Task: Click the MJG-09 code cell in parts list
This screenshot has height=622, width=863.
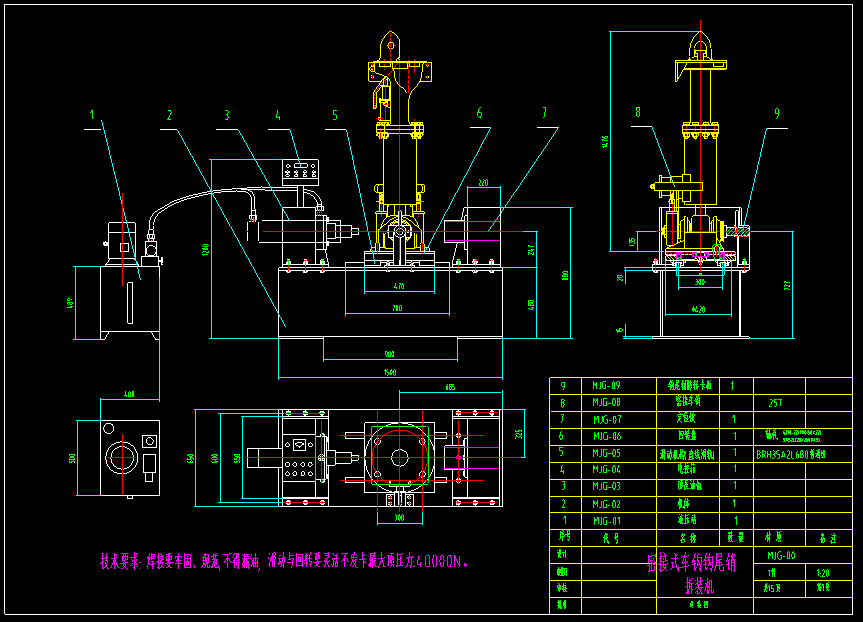Action: pos(606,385)
